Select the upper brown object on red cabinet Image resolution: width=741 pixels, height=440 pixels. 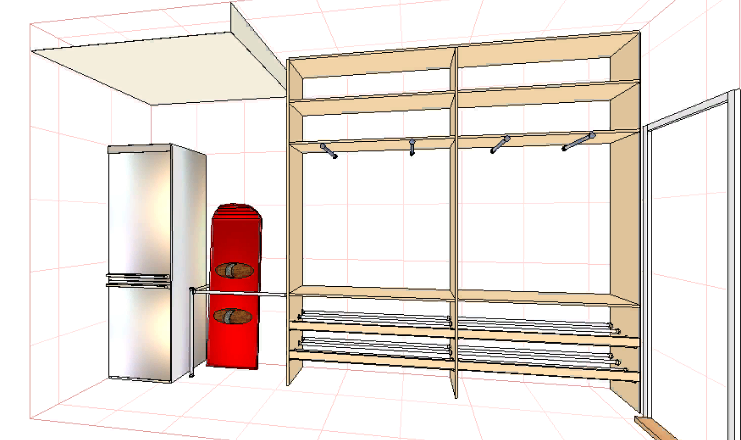(236, 270)
